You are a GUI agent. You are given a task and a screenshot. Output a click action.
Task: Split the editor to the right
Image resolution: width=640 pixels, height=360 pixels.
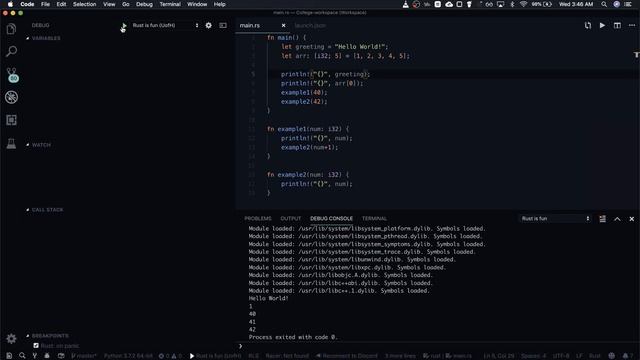[x=617, y=25]
